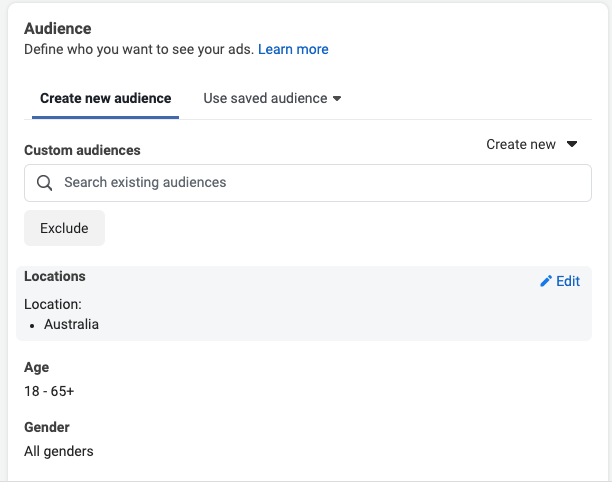The image size is (612, 482).
Task: Click the All genders value
Action: click(x=59, y=451)
